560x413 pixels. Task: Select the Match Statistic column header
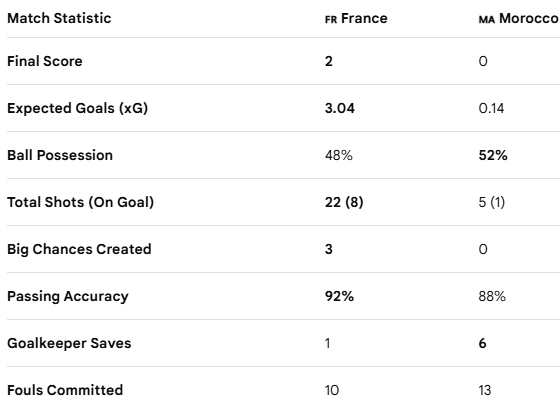[59, 18]
